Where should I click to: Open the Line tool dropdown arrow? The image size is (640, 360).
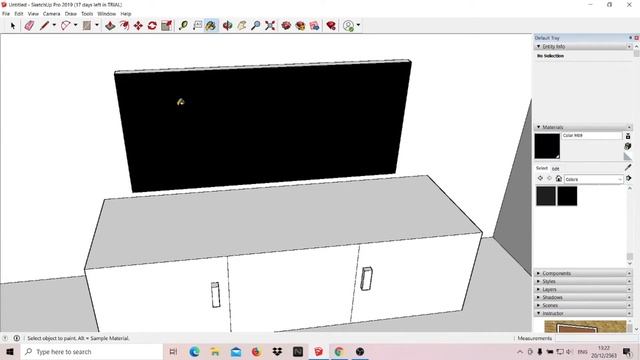coord(54,25)
